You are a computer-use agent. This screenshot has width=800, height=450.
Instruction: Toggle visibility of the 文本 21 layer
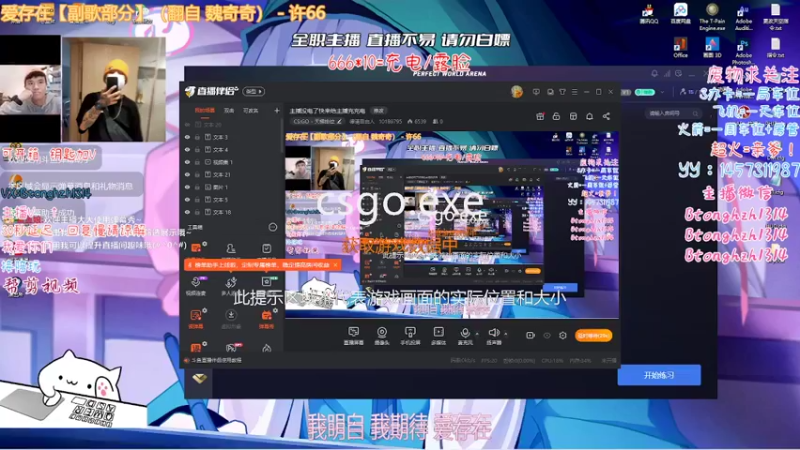point(187,174)
